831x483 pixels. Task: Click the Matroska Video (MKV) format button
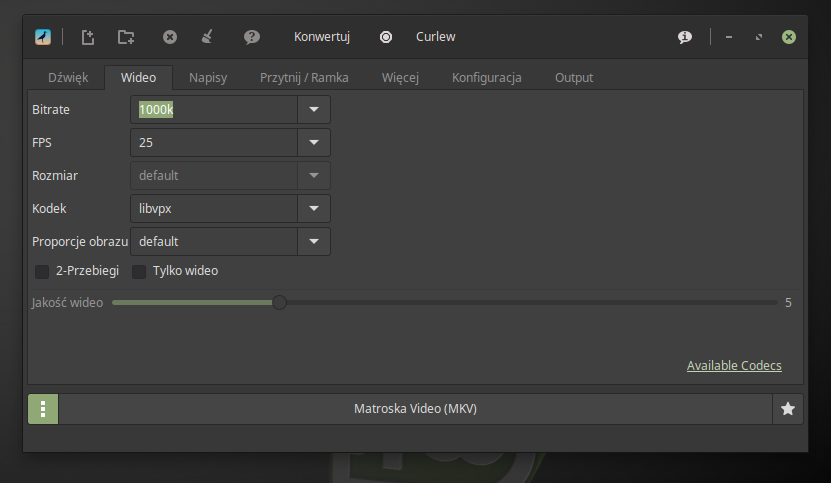pyautogui.click(x=415, y=409)
